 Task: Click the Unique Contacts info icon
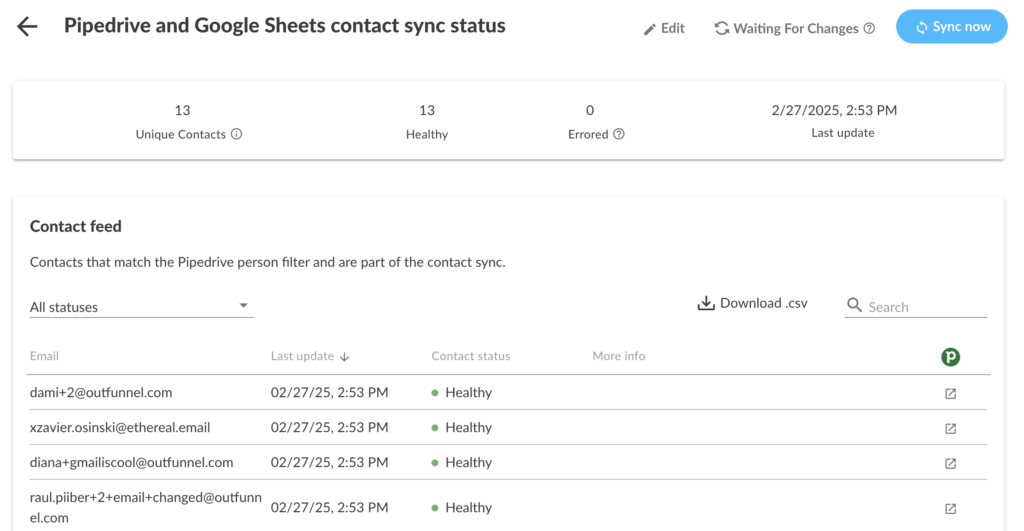[237, 134]
